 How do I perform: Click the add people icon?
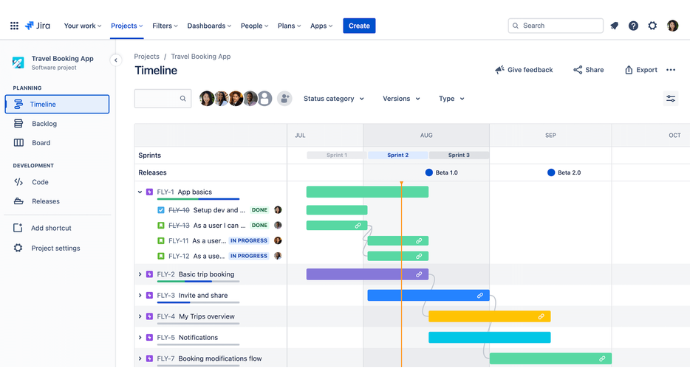pos(285,99)
